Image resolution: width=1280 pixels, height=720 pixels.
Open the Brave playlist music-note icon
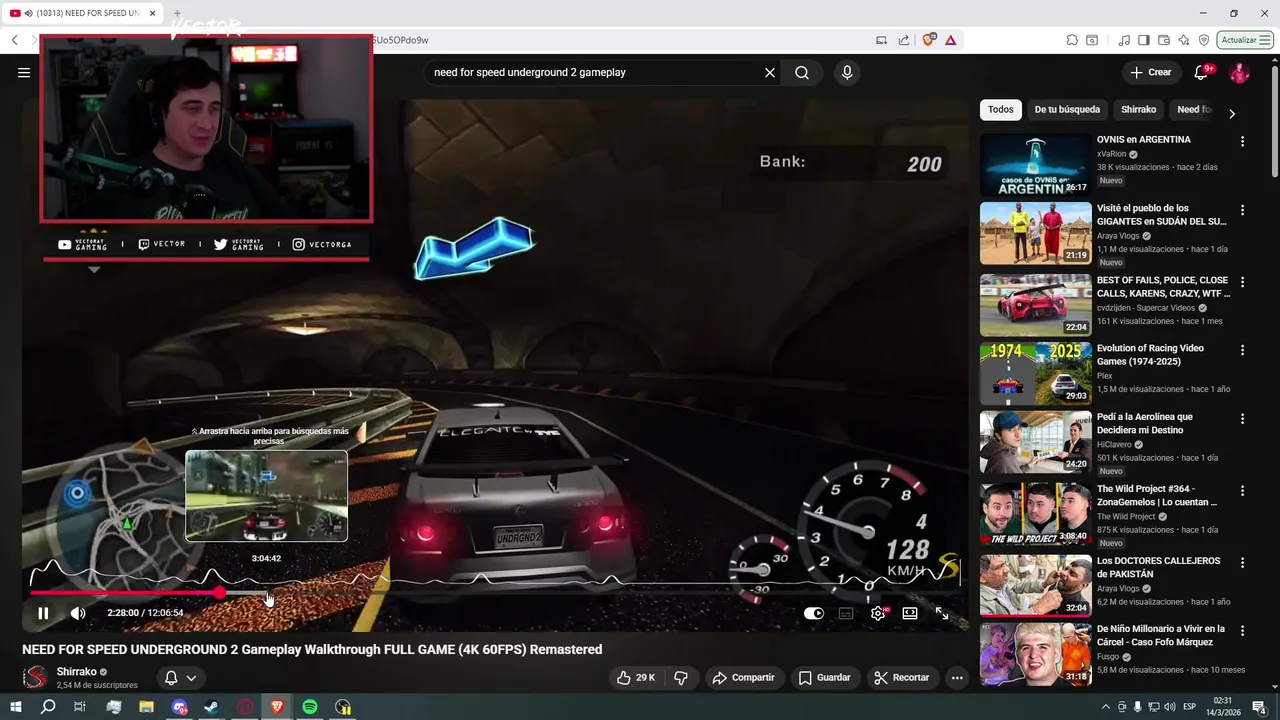[1124, 40]
